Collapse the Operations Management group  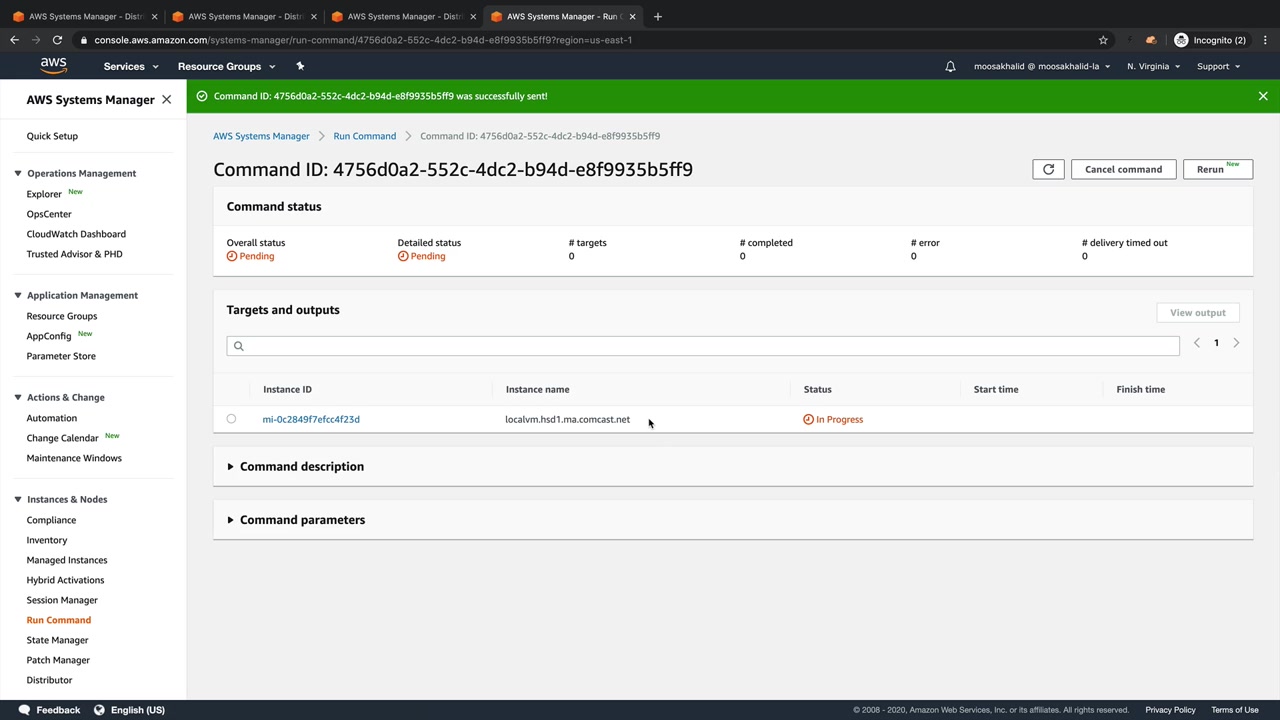pos(18,173)
